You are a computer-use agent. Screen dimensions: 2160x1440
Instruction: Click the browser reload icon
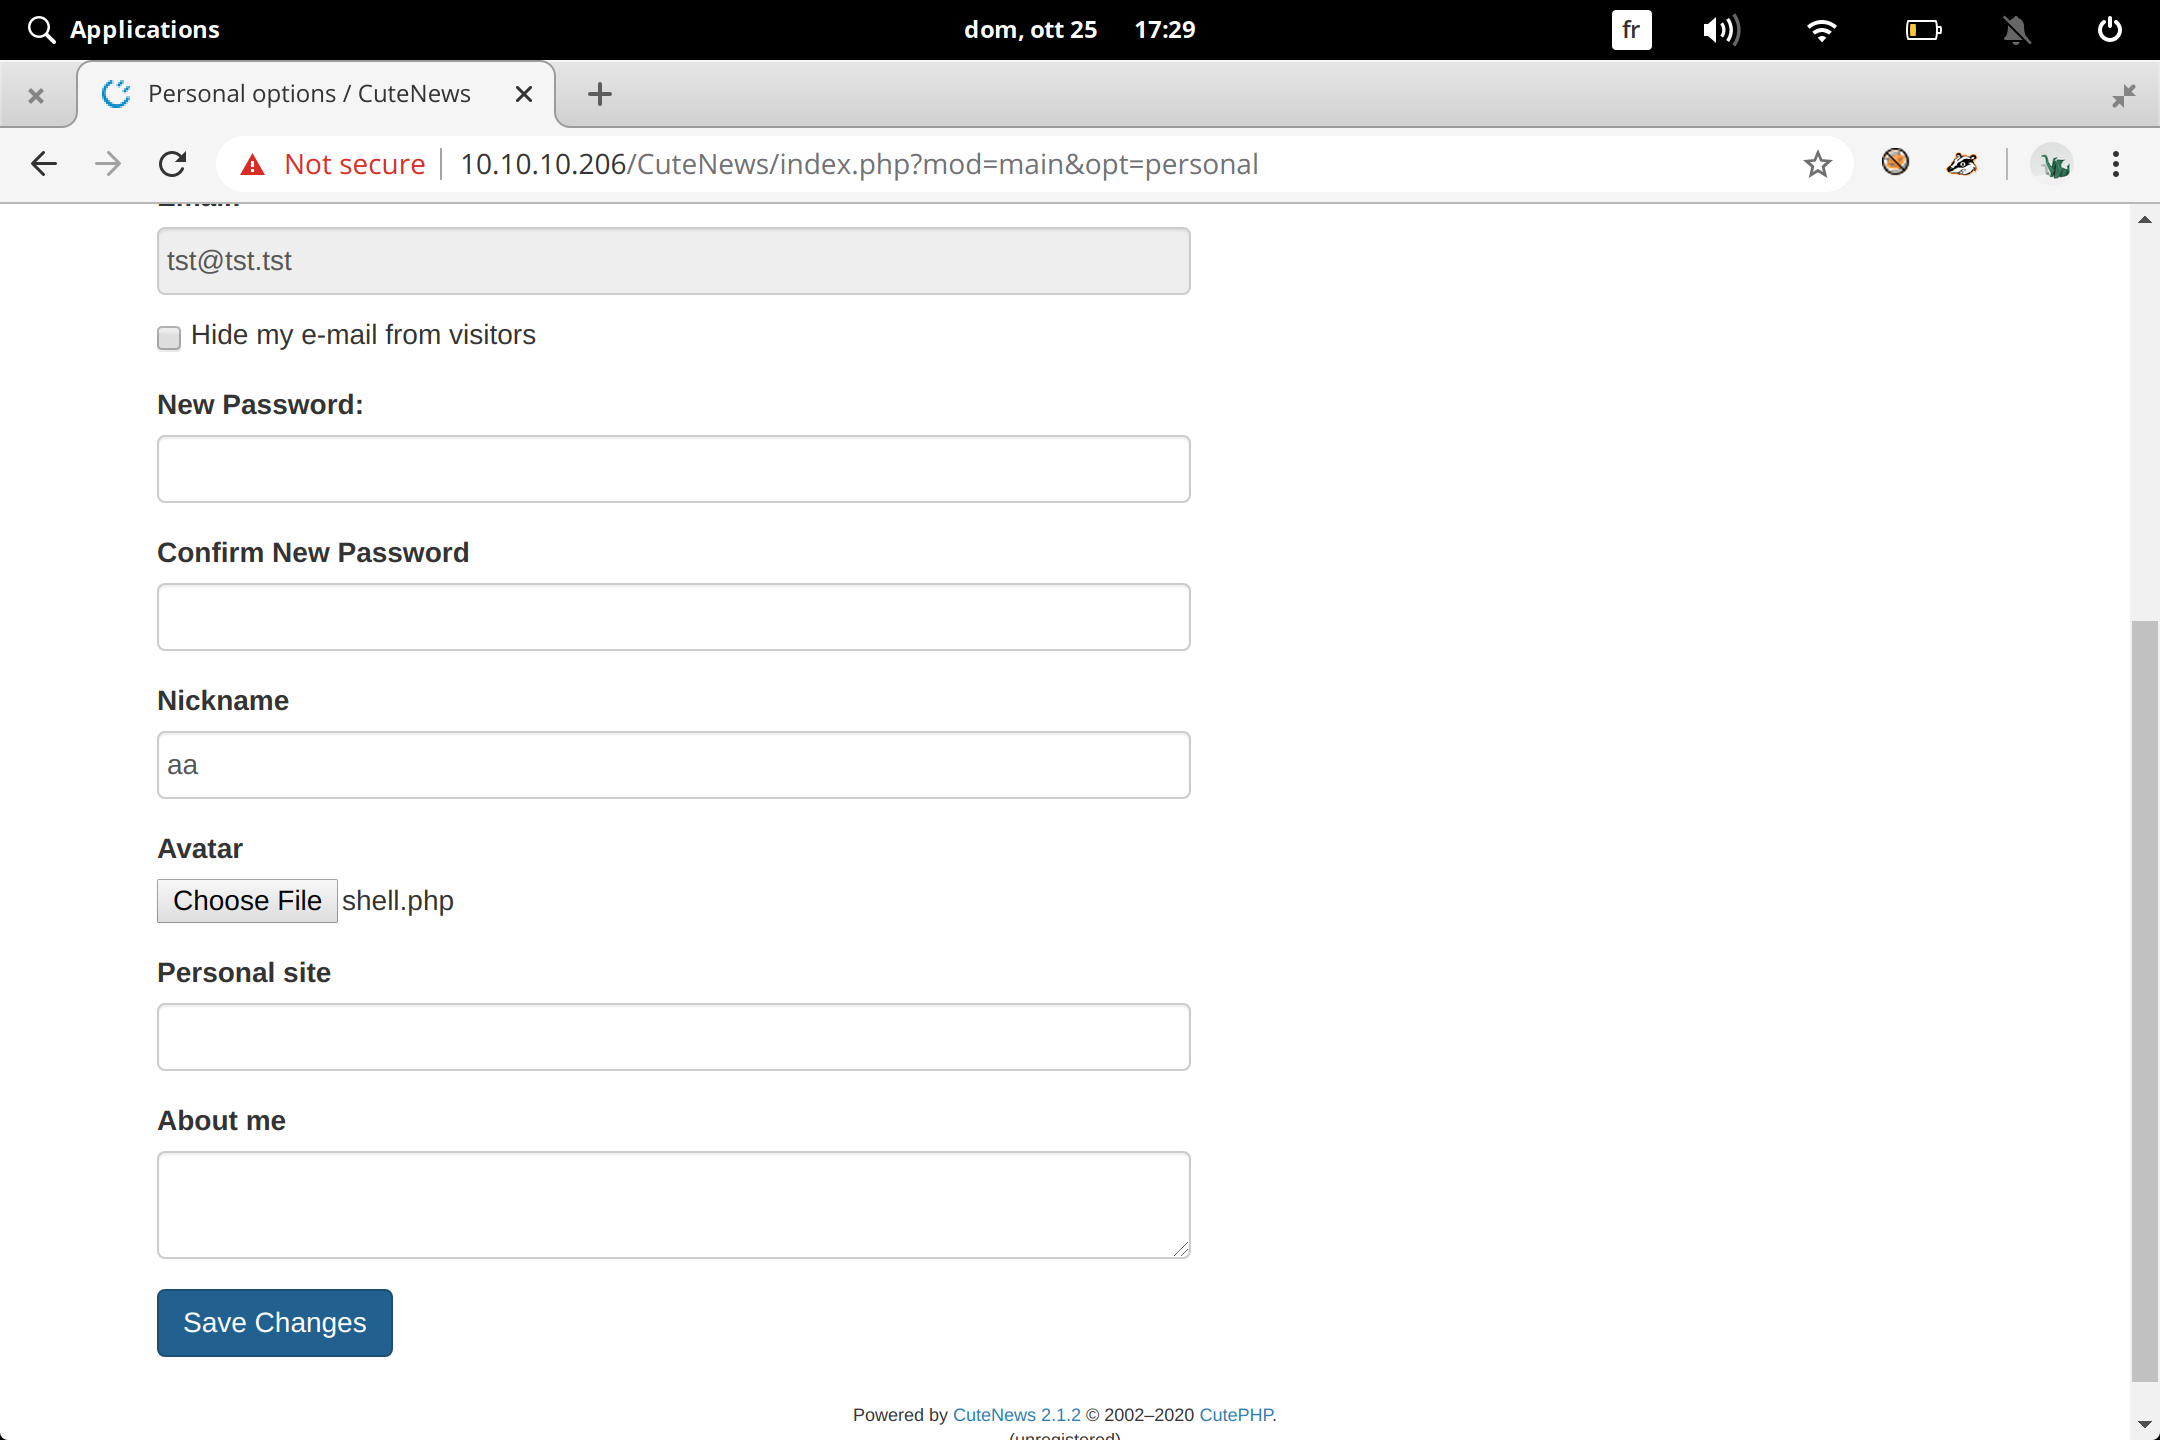173,164
